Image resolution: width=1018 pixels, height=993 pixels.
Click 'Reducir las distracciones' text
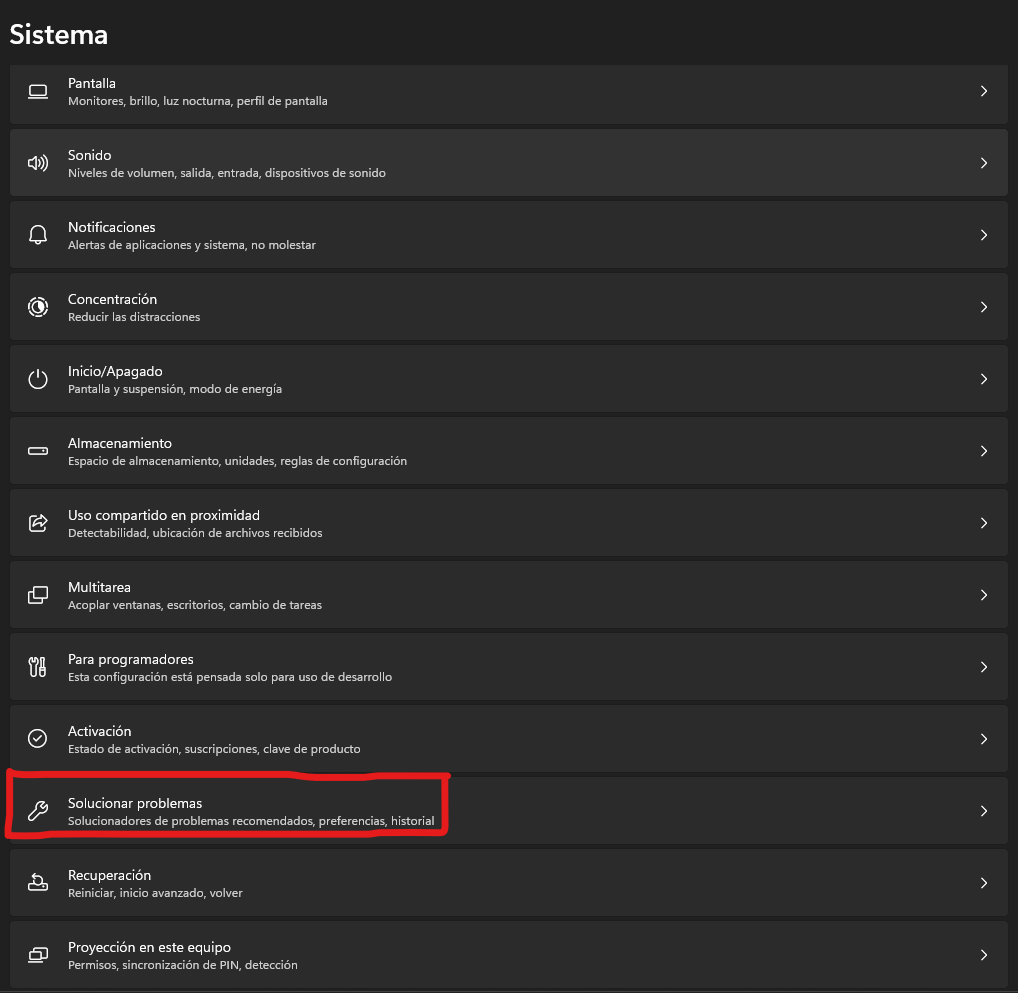(x=134, y=317)
